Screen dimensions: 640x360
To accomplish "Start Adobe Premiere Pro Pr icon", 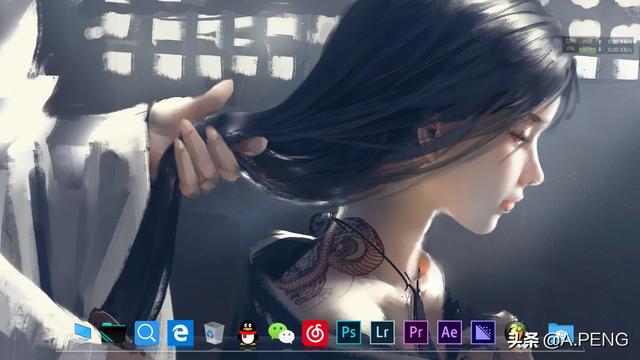I will tap(416, 333).
